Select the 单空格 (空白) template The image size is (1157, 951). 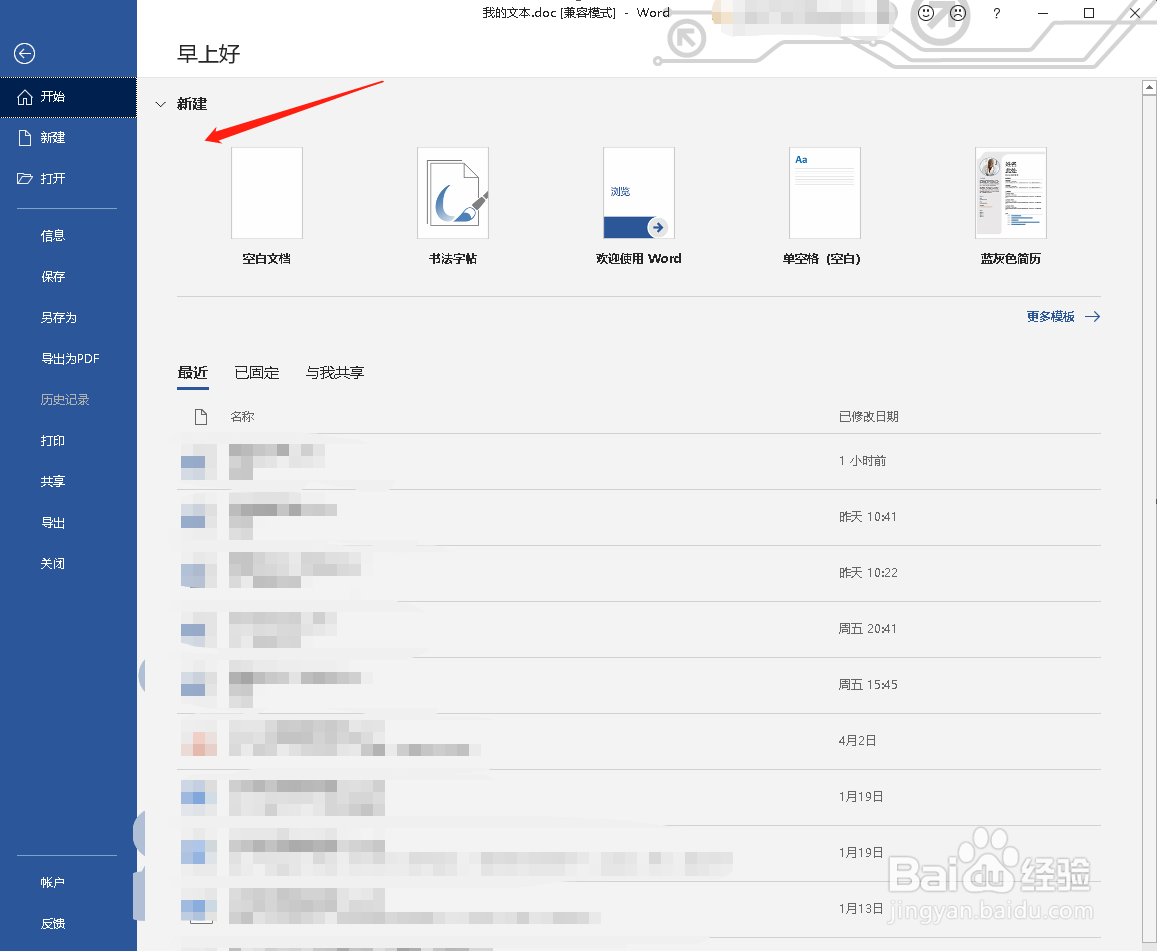[822, 206]
